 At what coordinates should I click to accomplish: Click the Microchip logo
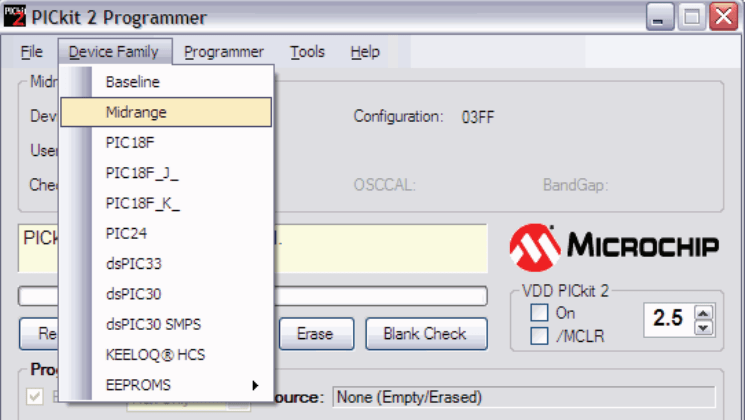click(615, 245)
